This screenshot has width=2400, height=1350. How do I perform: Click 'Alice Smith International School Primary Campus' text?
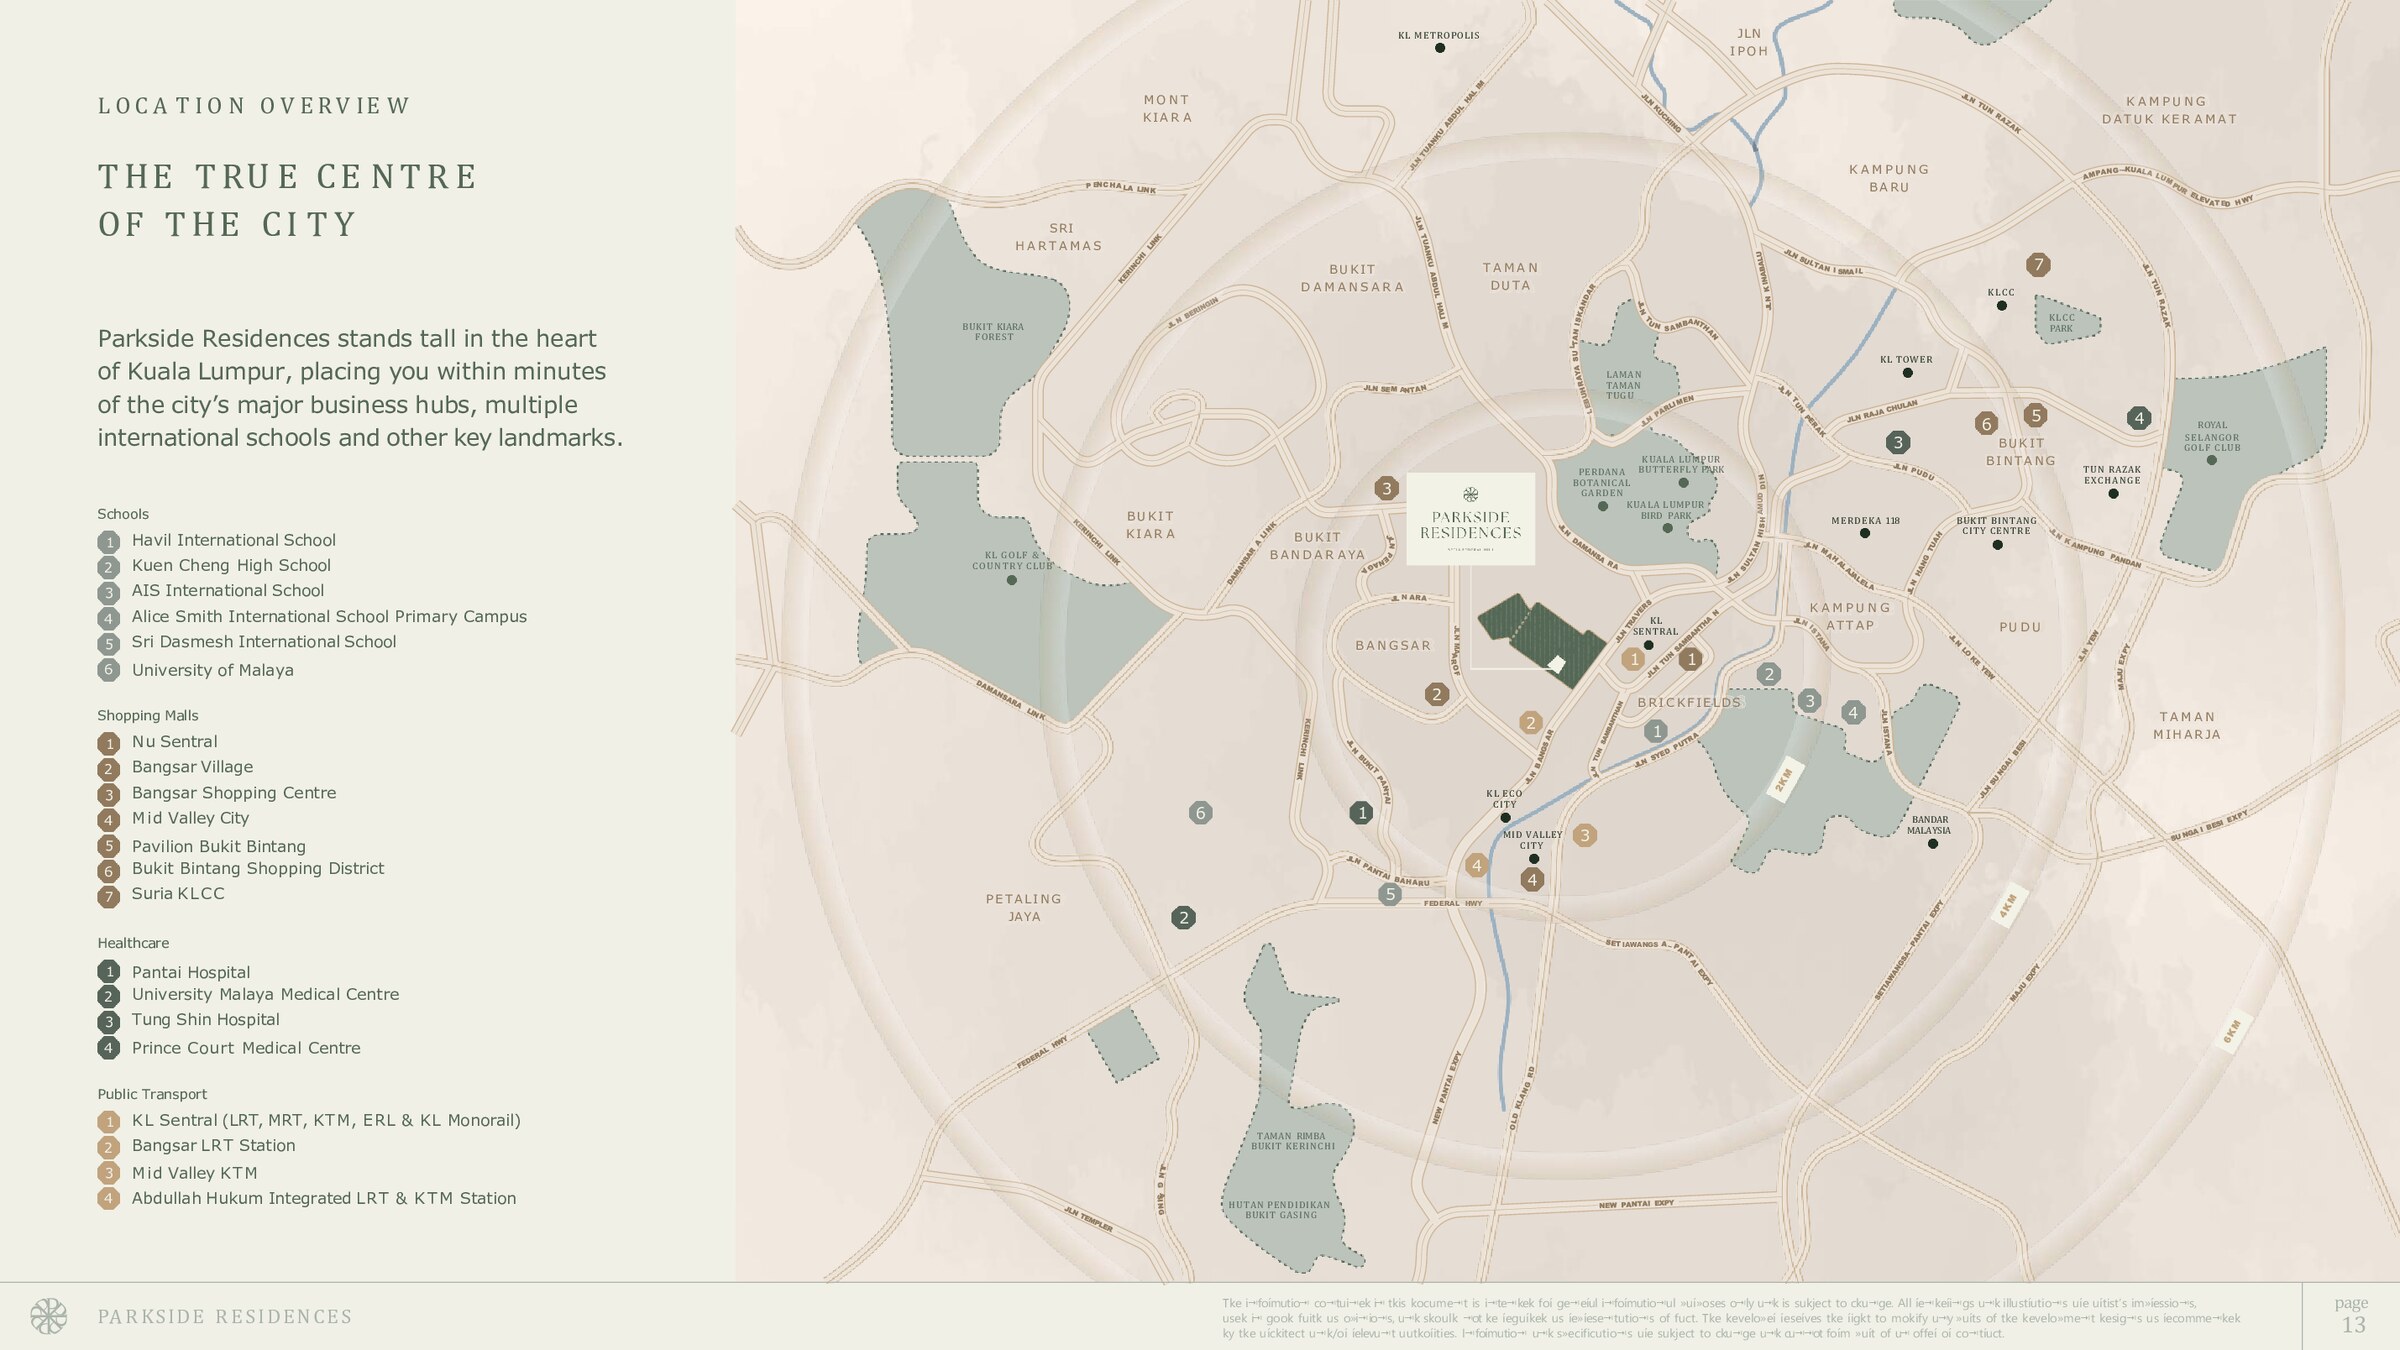329,617
